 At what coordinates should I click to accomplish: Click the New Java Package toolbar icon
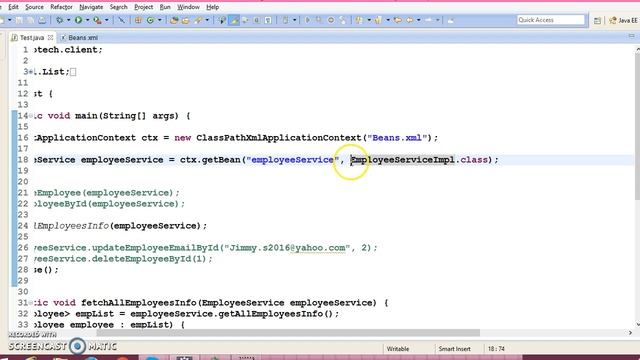[x=138, y=20]
